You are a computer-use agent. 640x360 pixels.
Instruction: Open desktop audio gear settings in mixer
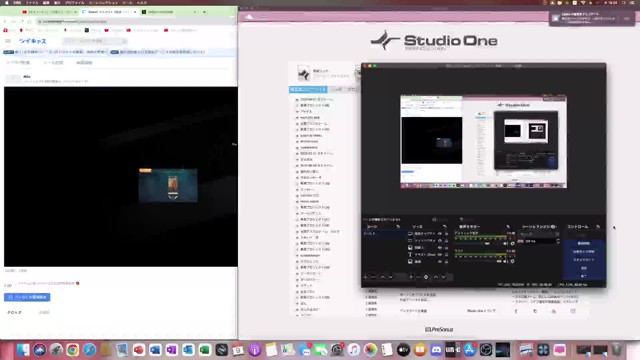[513, 244]
